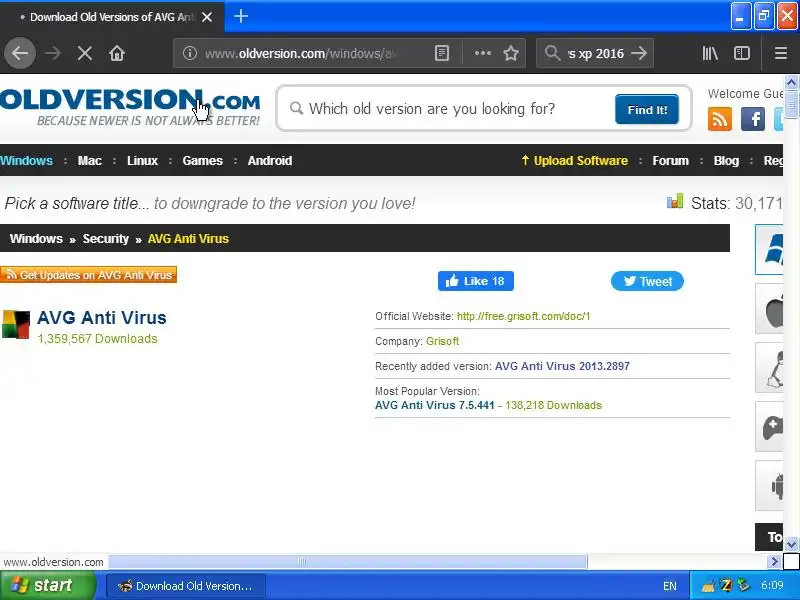Go back with the browser back arrow
The image size is (800, 600).
(x=20, y=53)
